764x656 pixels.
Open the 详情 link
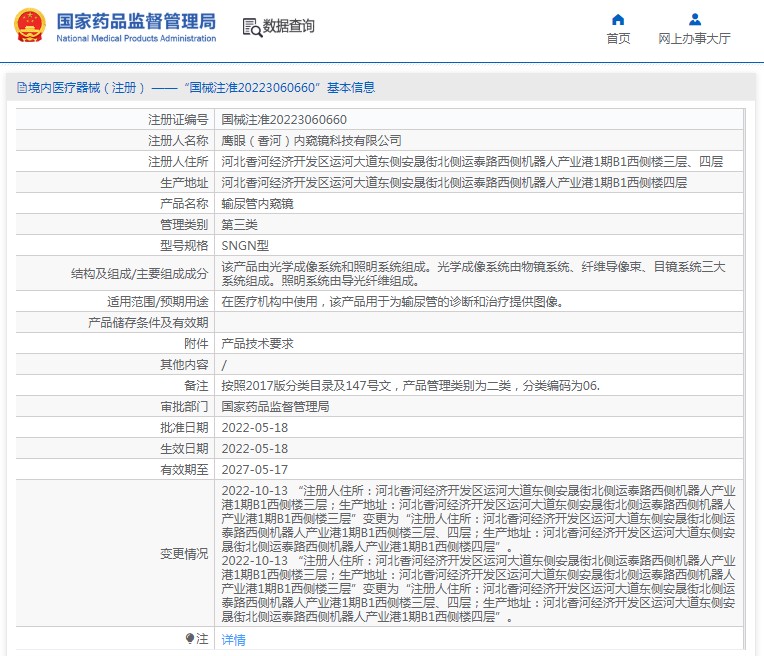233,639
